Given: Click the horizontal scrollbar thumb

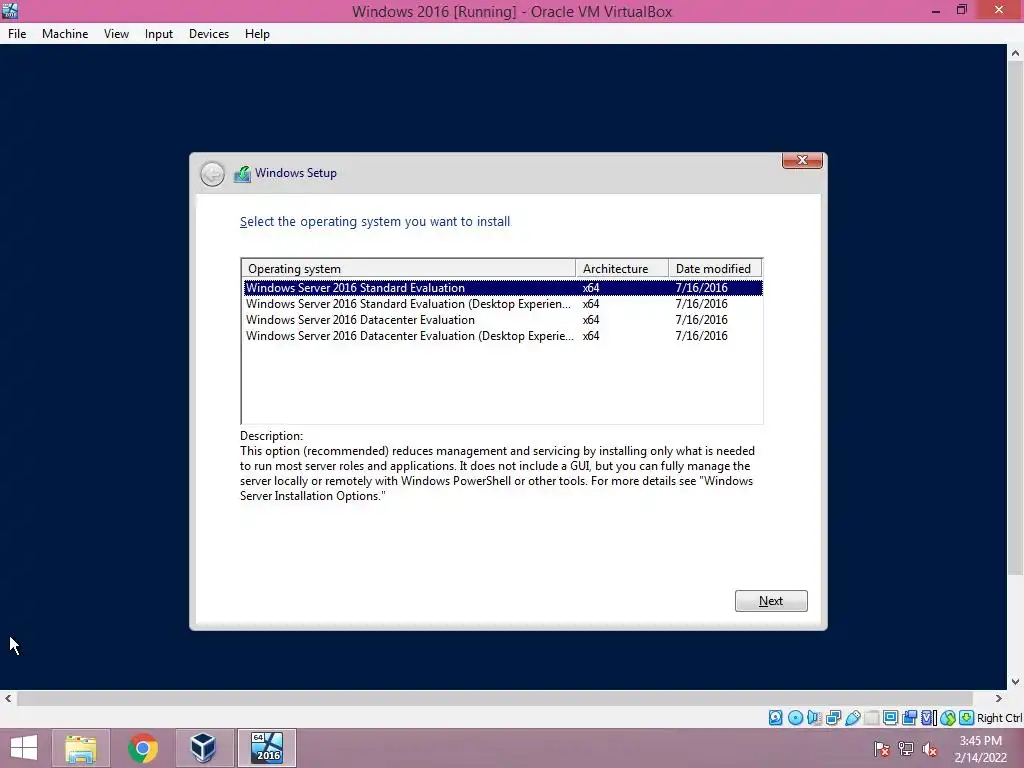Looking at the screenshot, I should click(495, 698).
